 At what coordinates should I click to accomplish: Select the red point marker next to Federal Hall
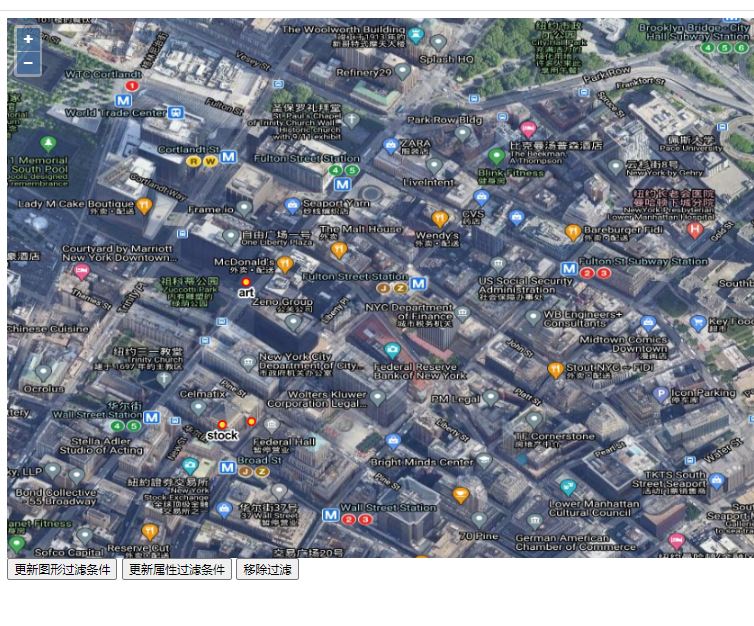pyautogui.click(x=251, y=422)
